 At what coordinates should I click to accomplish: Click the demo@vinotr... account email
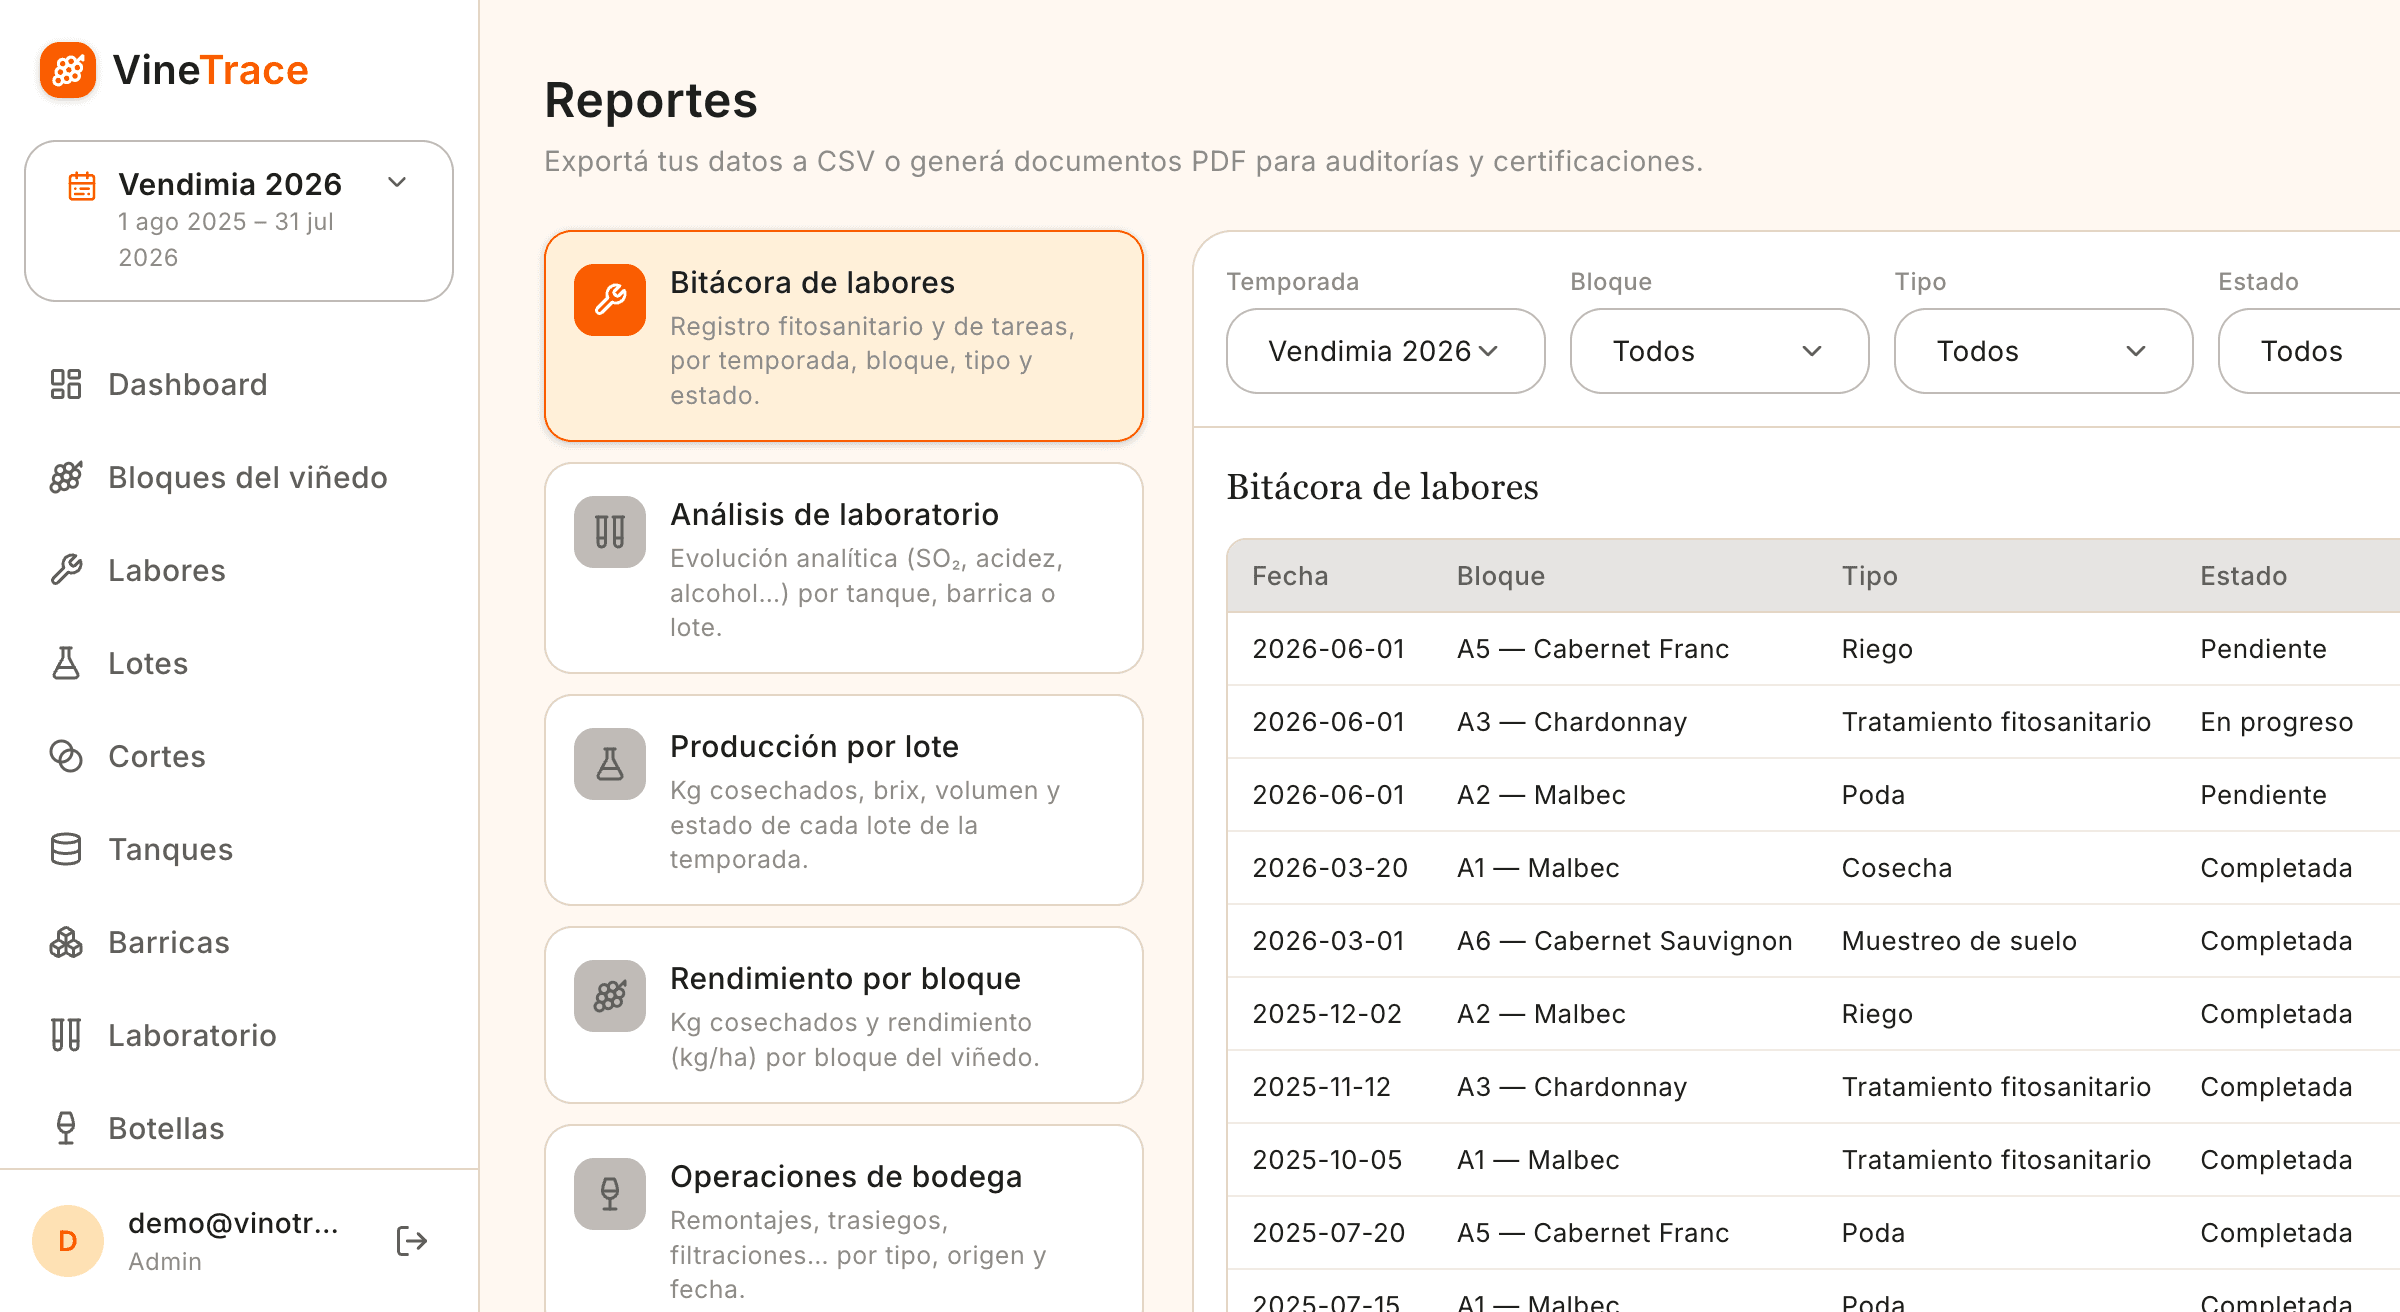pos(233,1223)
